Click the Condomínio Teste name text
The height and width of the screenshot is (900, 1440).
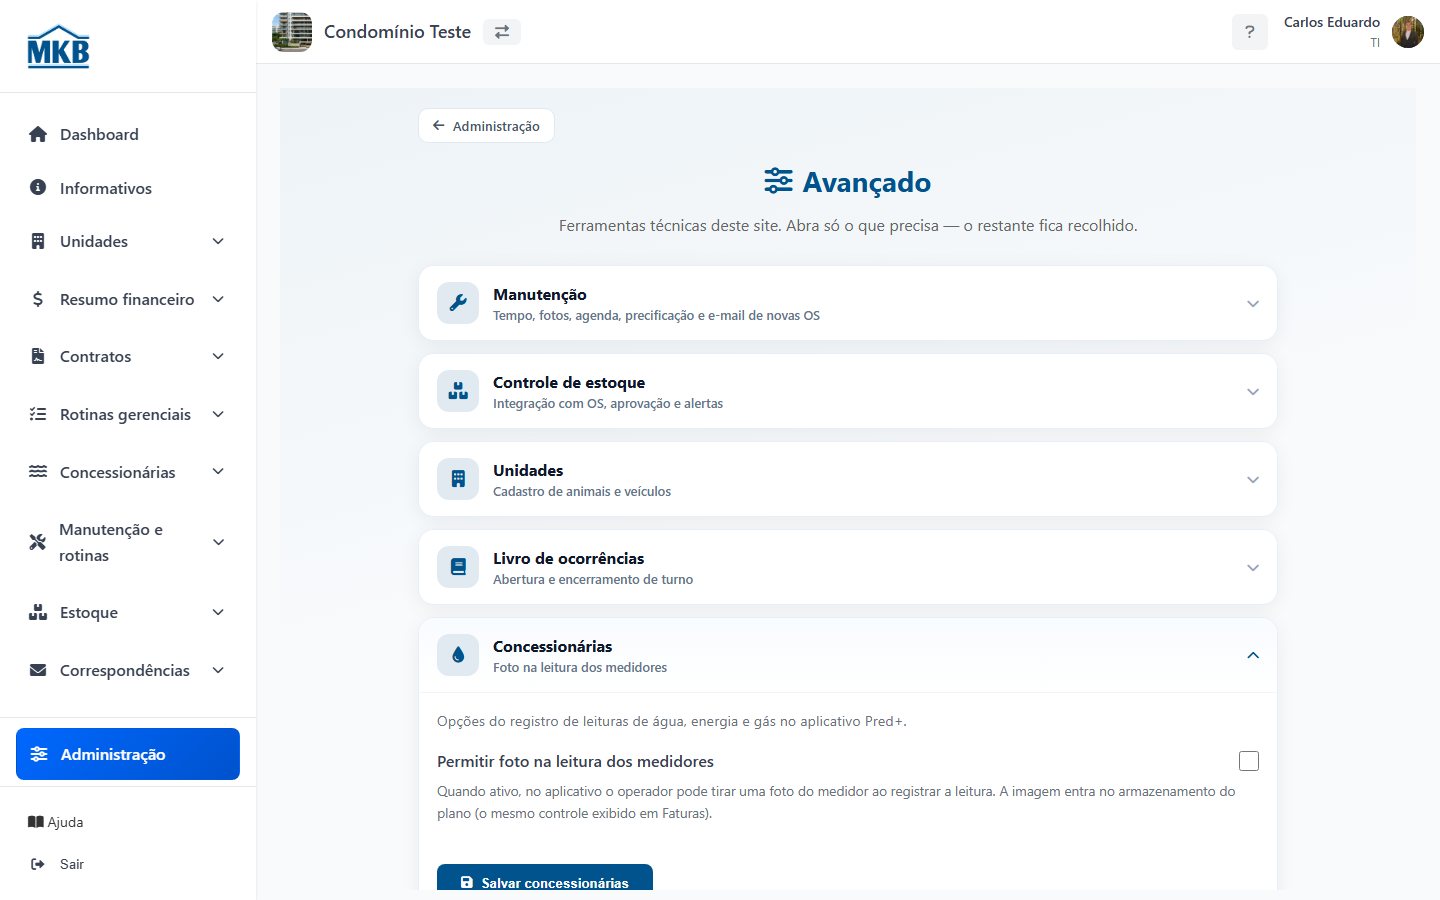click(397, 32)
